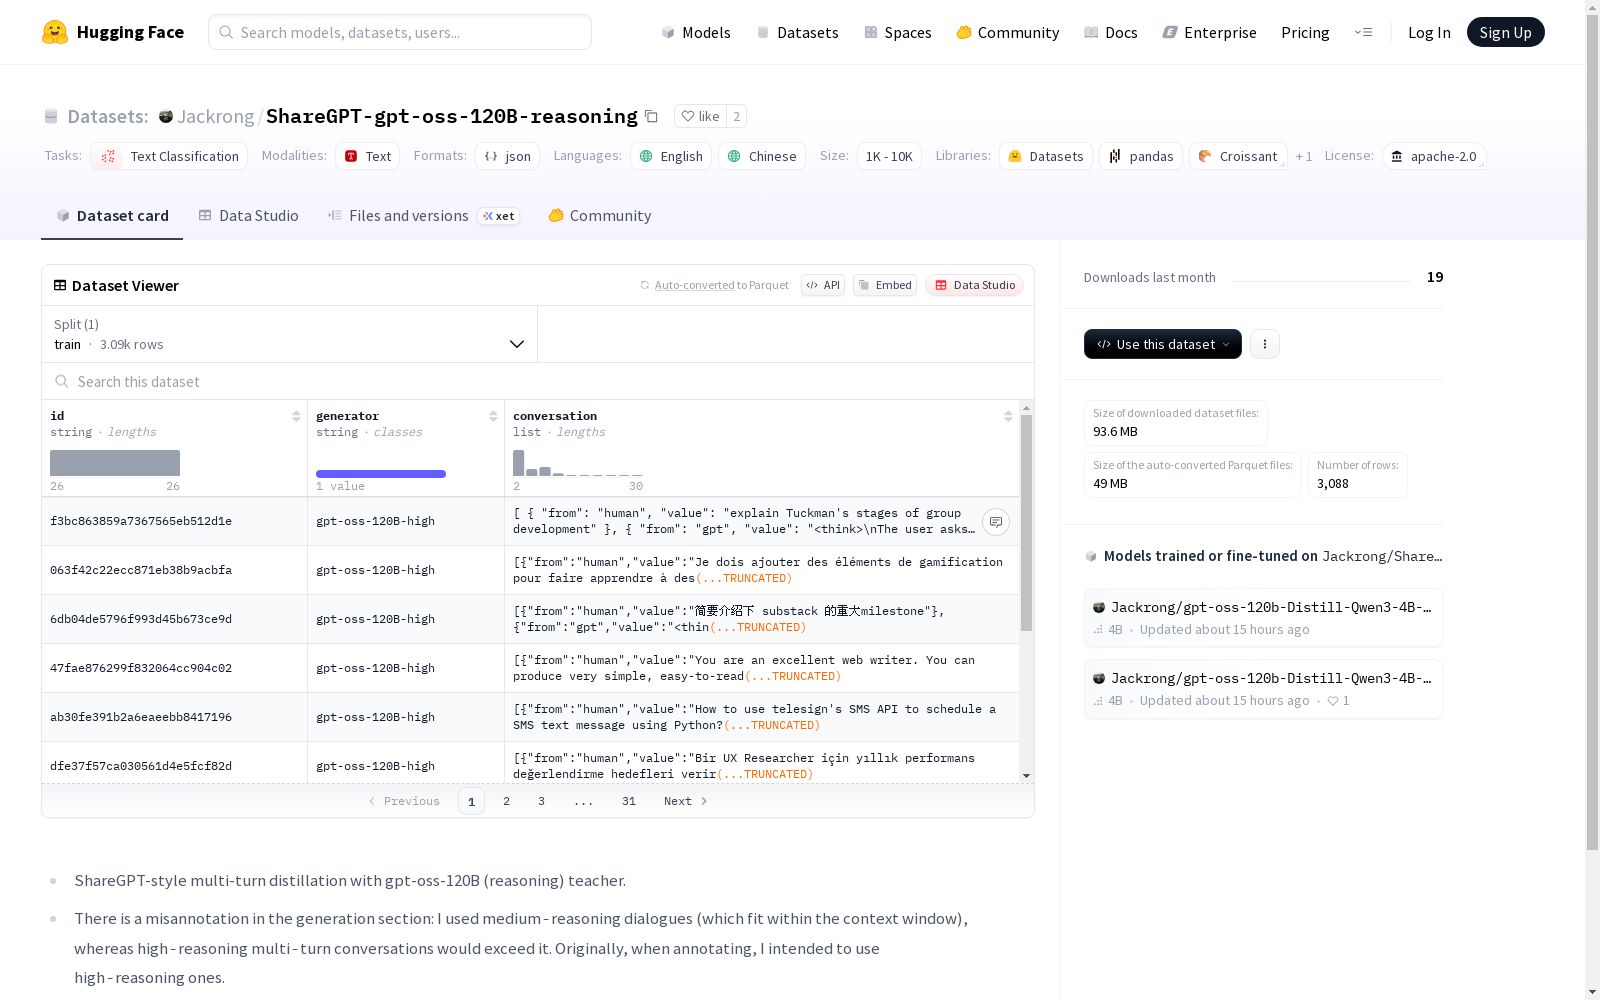Open Spaces in top navigation
1600x1000 pixels.
tap(898, 32)
